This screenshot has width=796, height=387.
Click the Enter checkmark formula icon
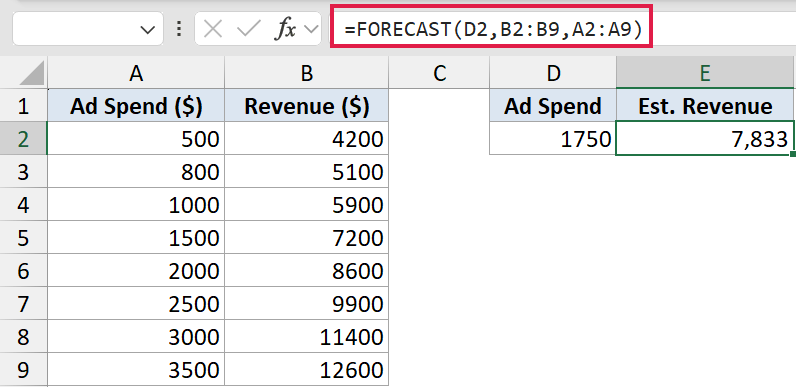coord(249,29)
